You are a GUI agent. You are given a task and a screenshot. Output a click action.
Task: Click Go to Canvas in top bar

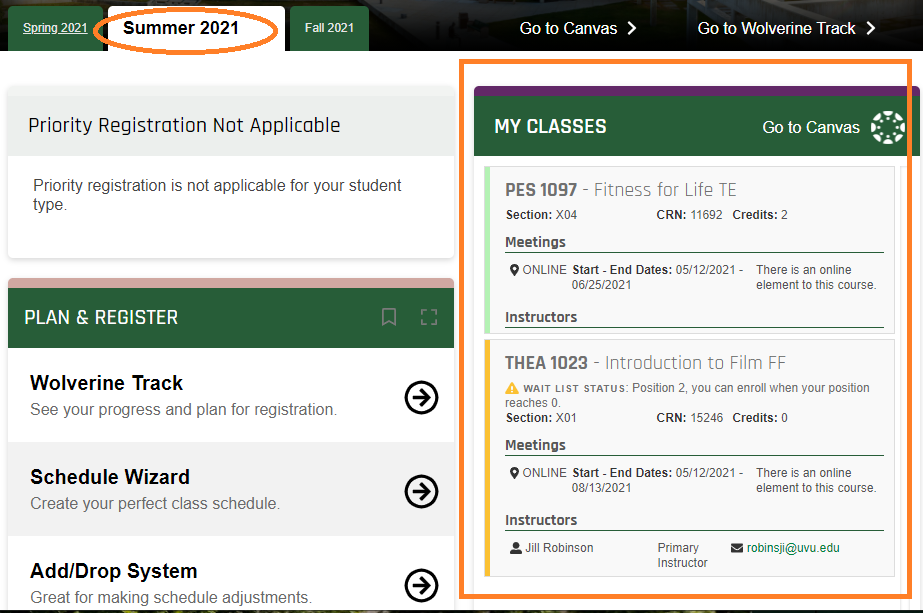[x=577, y=28]
